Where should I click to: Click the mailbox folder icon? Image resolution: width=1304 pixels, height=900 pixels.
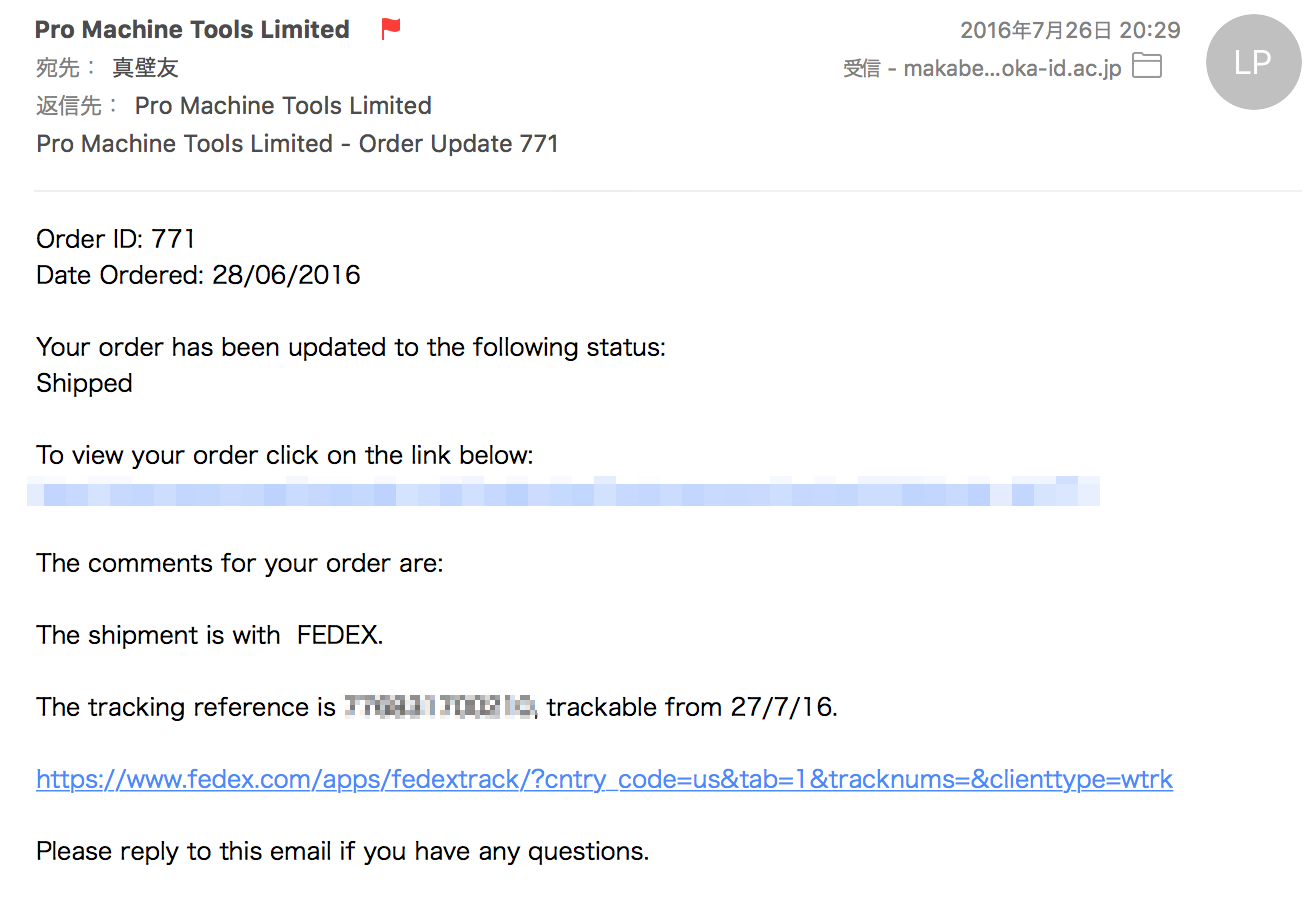(1146, 67)
